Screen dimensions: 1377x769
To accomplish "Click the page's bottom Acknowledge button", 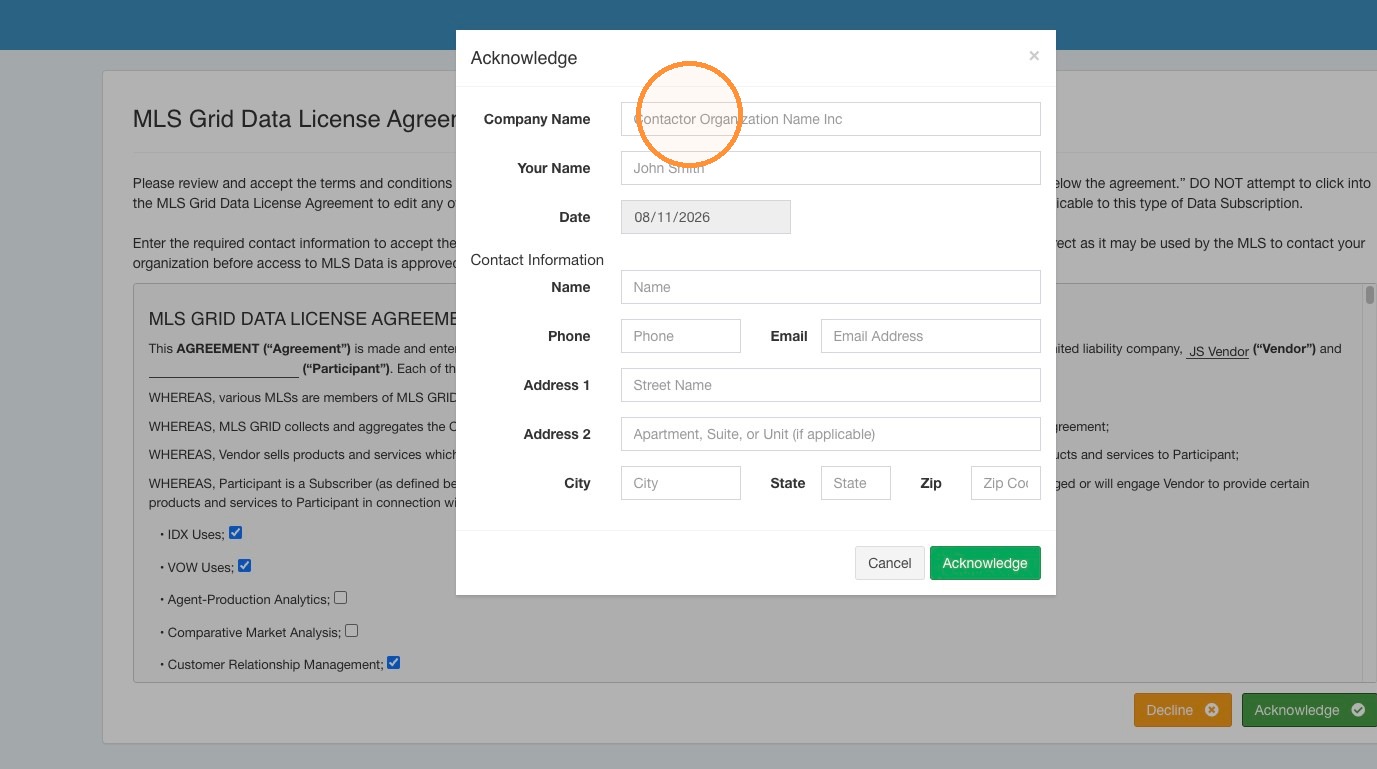I will pyautogui.click(x=1309, y=710).
